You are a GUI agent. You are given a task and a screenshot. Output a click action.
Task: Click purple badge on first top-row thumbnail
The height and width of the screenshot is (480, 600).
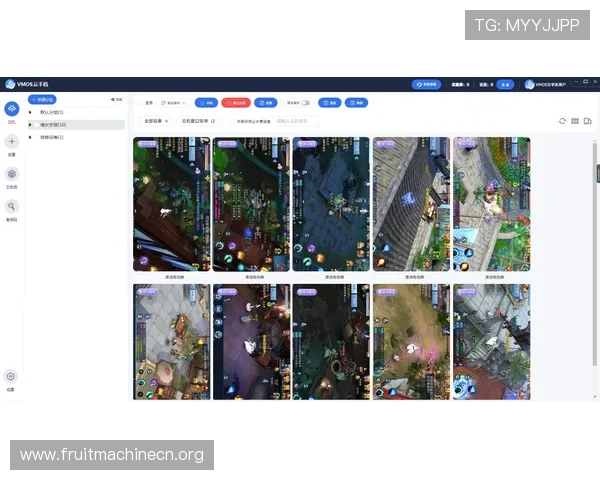(x=147, y=144)
